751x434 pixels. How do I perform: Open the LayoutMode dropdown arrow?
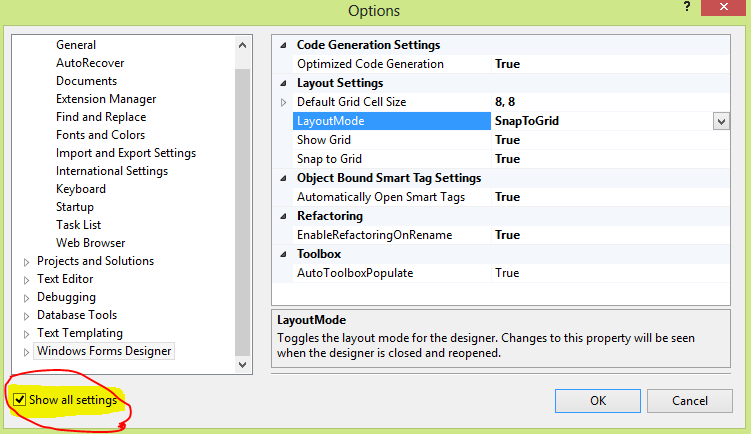[721, 121]
